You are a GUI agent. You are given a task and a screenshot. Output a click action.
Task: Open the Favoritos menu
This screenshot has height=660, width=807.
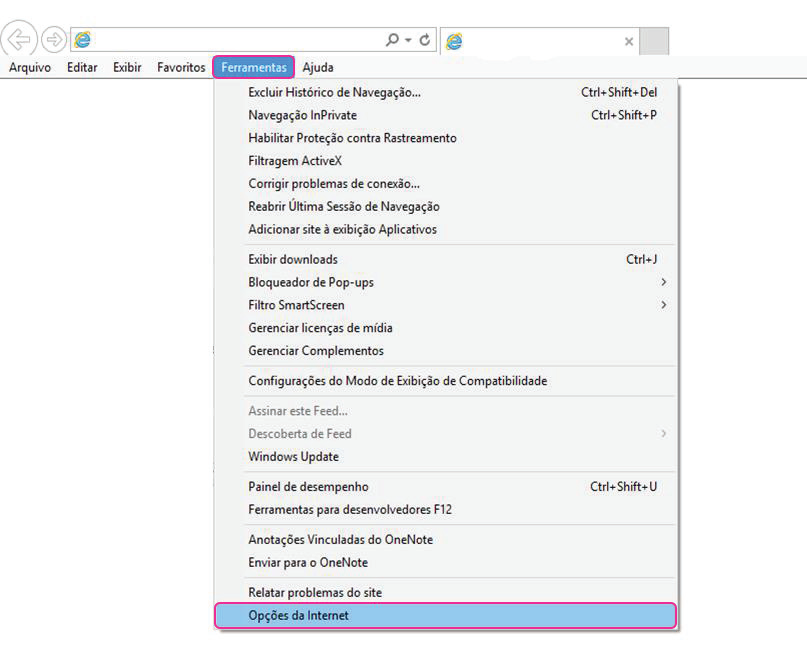click(x=181, y=68)
